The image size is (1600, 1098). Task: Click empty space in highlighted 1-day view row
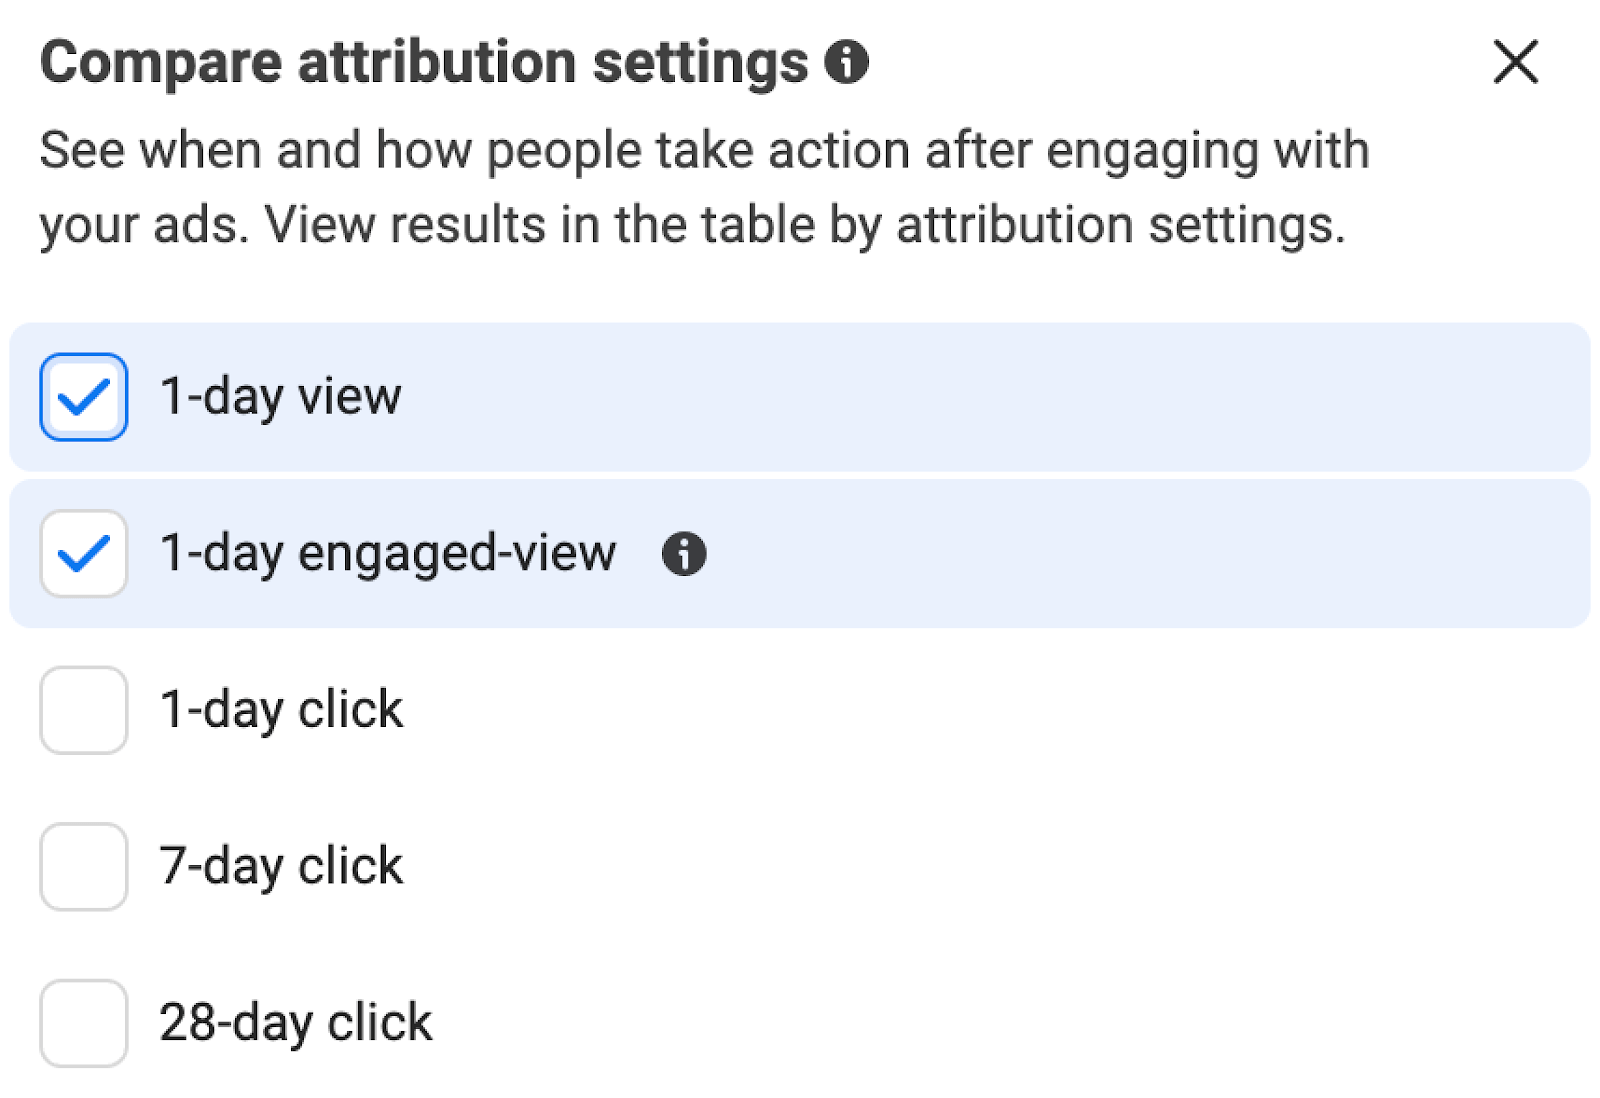pos(1000,397)
